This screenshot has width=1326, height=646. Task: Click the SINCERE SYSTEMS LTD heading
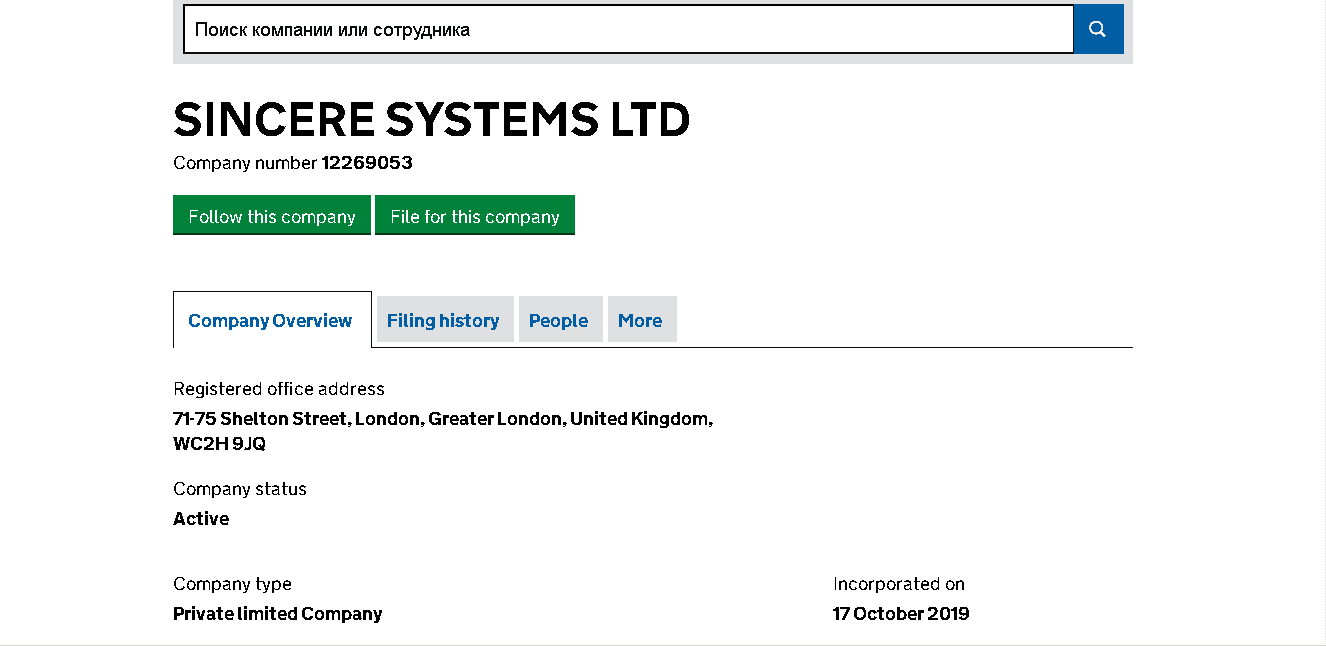(x=431, y=120)
